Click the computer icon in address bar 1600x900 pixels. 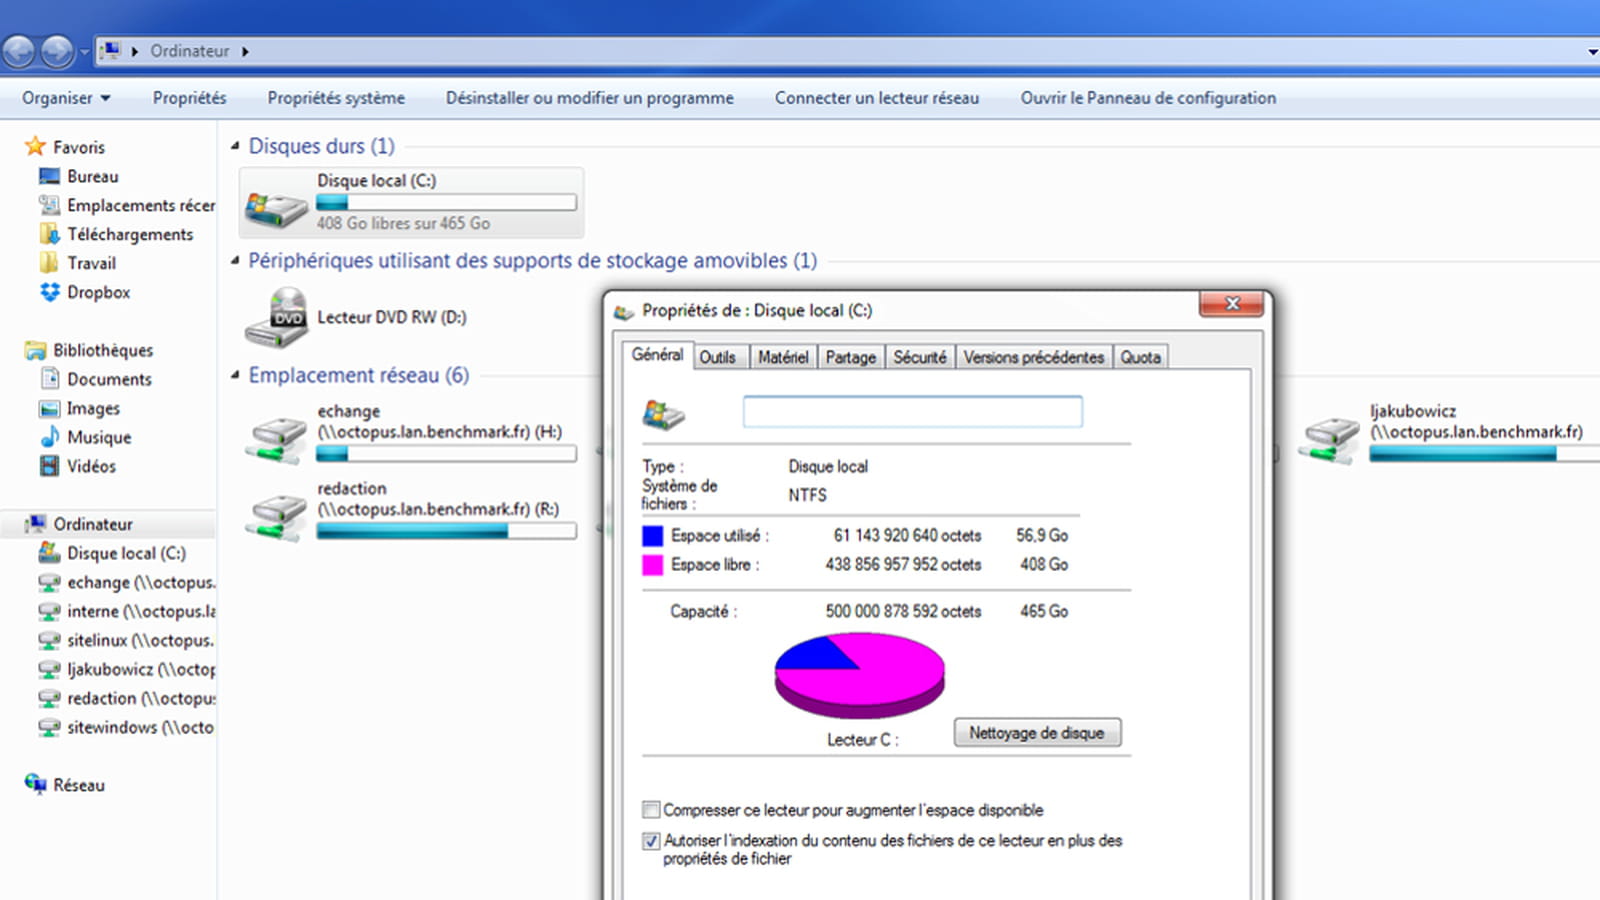click(x=111, y=50)
